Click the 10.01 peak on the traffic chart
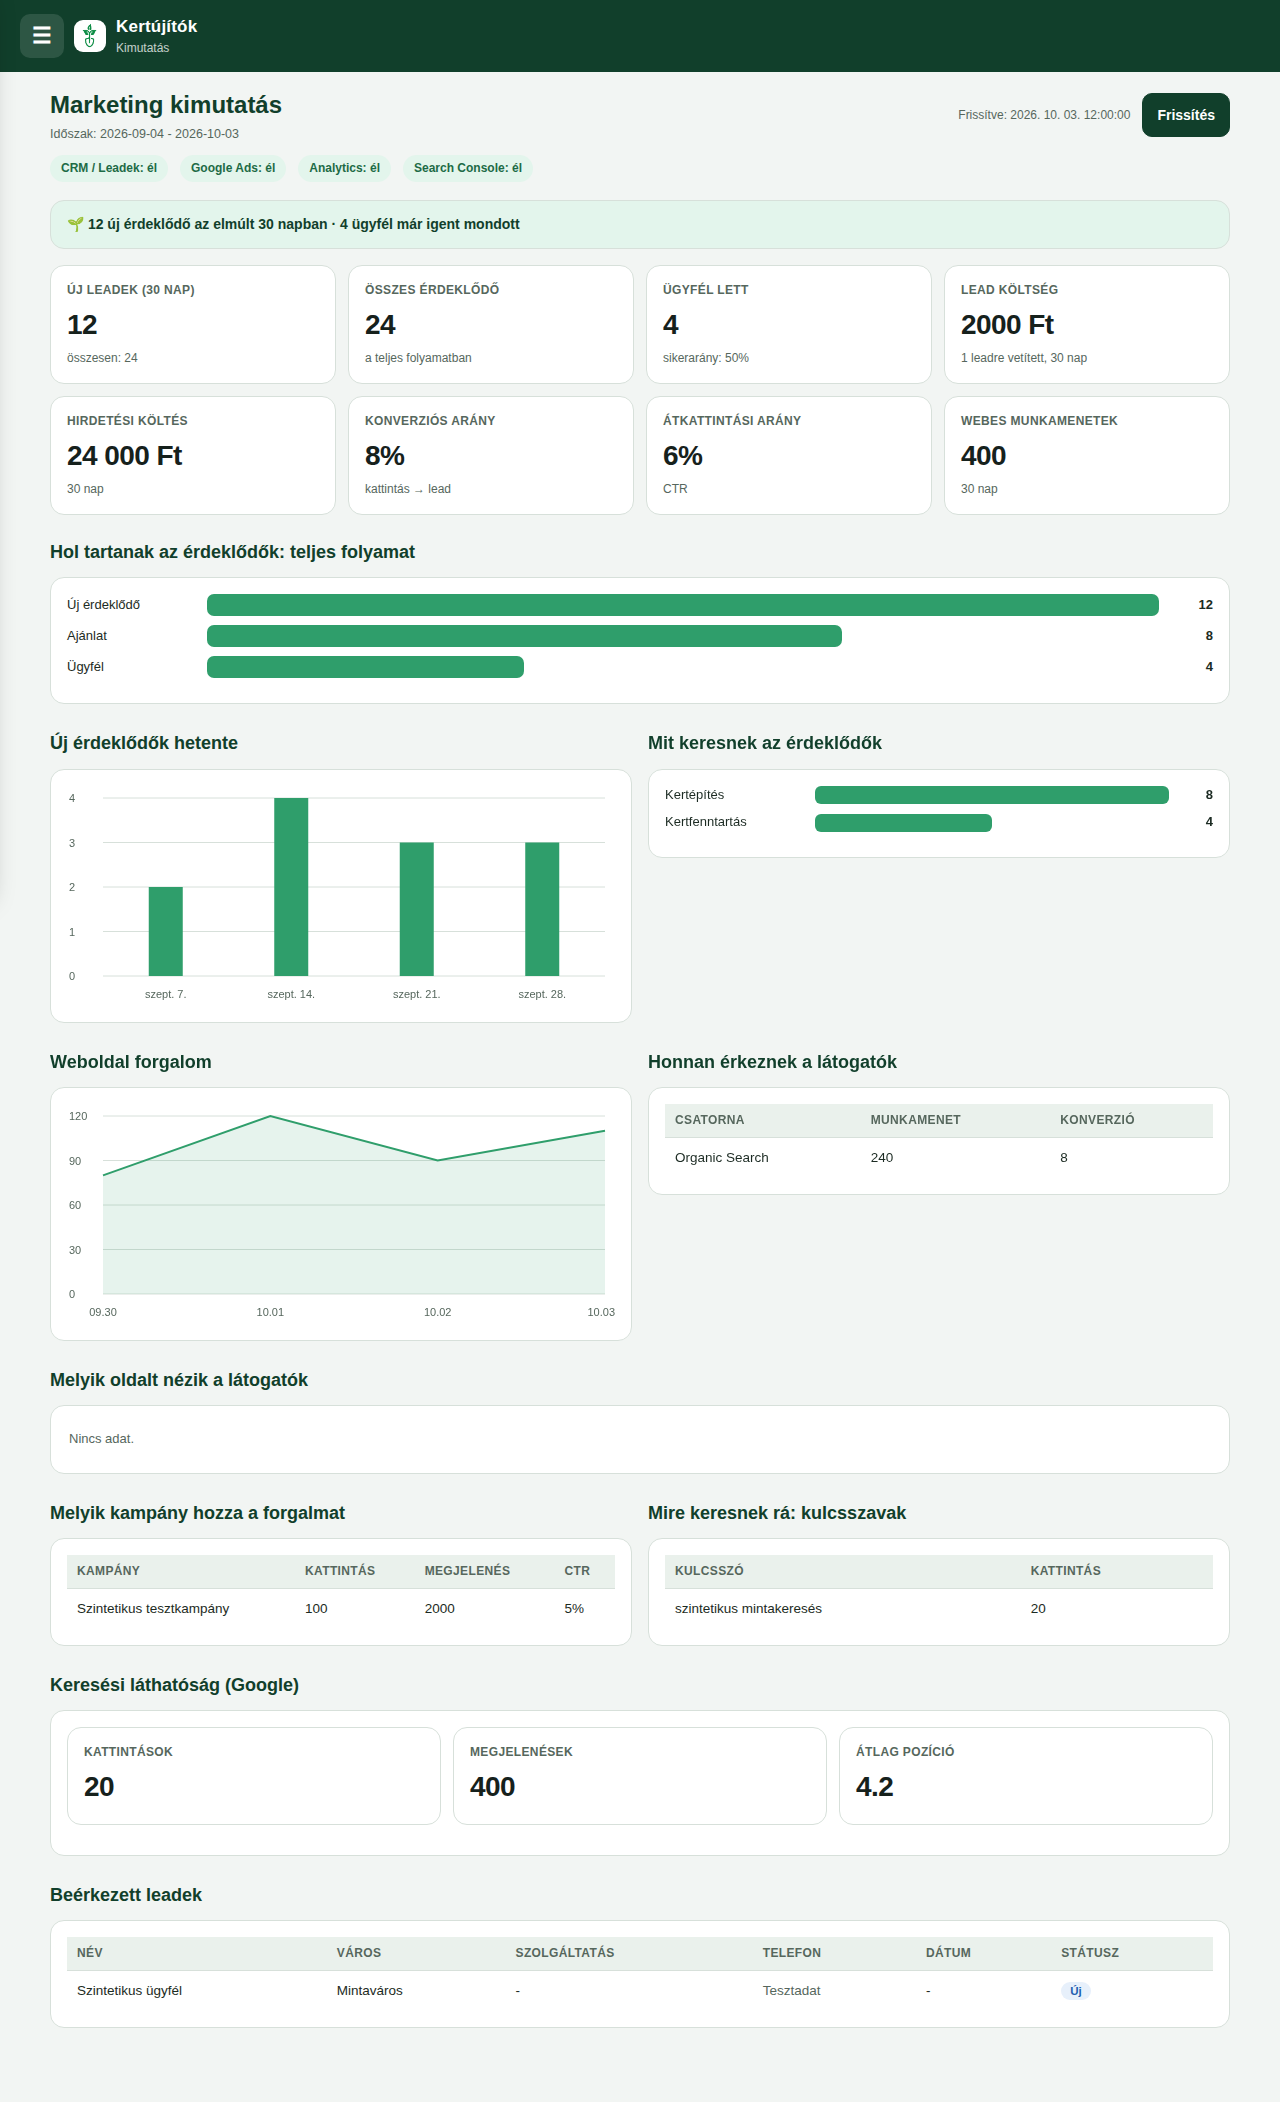This screenshot has width=1280, height=2102. click(270, 1116)
